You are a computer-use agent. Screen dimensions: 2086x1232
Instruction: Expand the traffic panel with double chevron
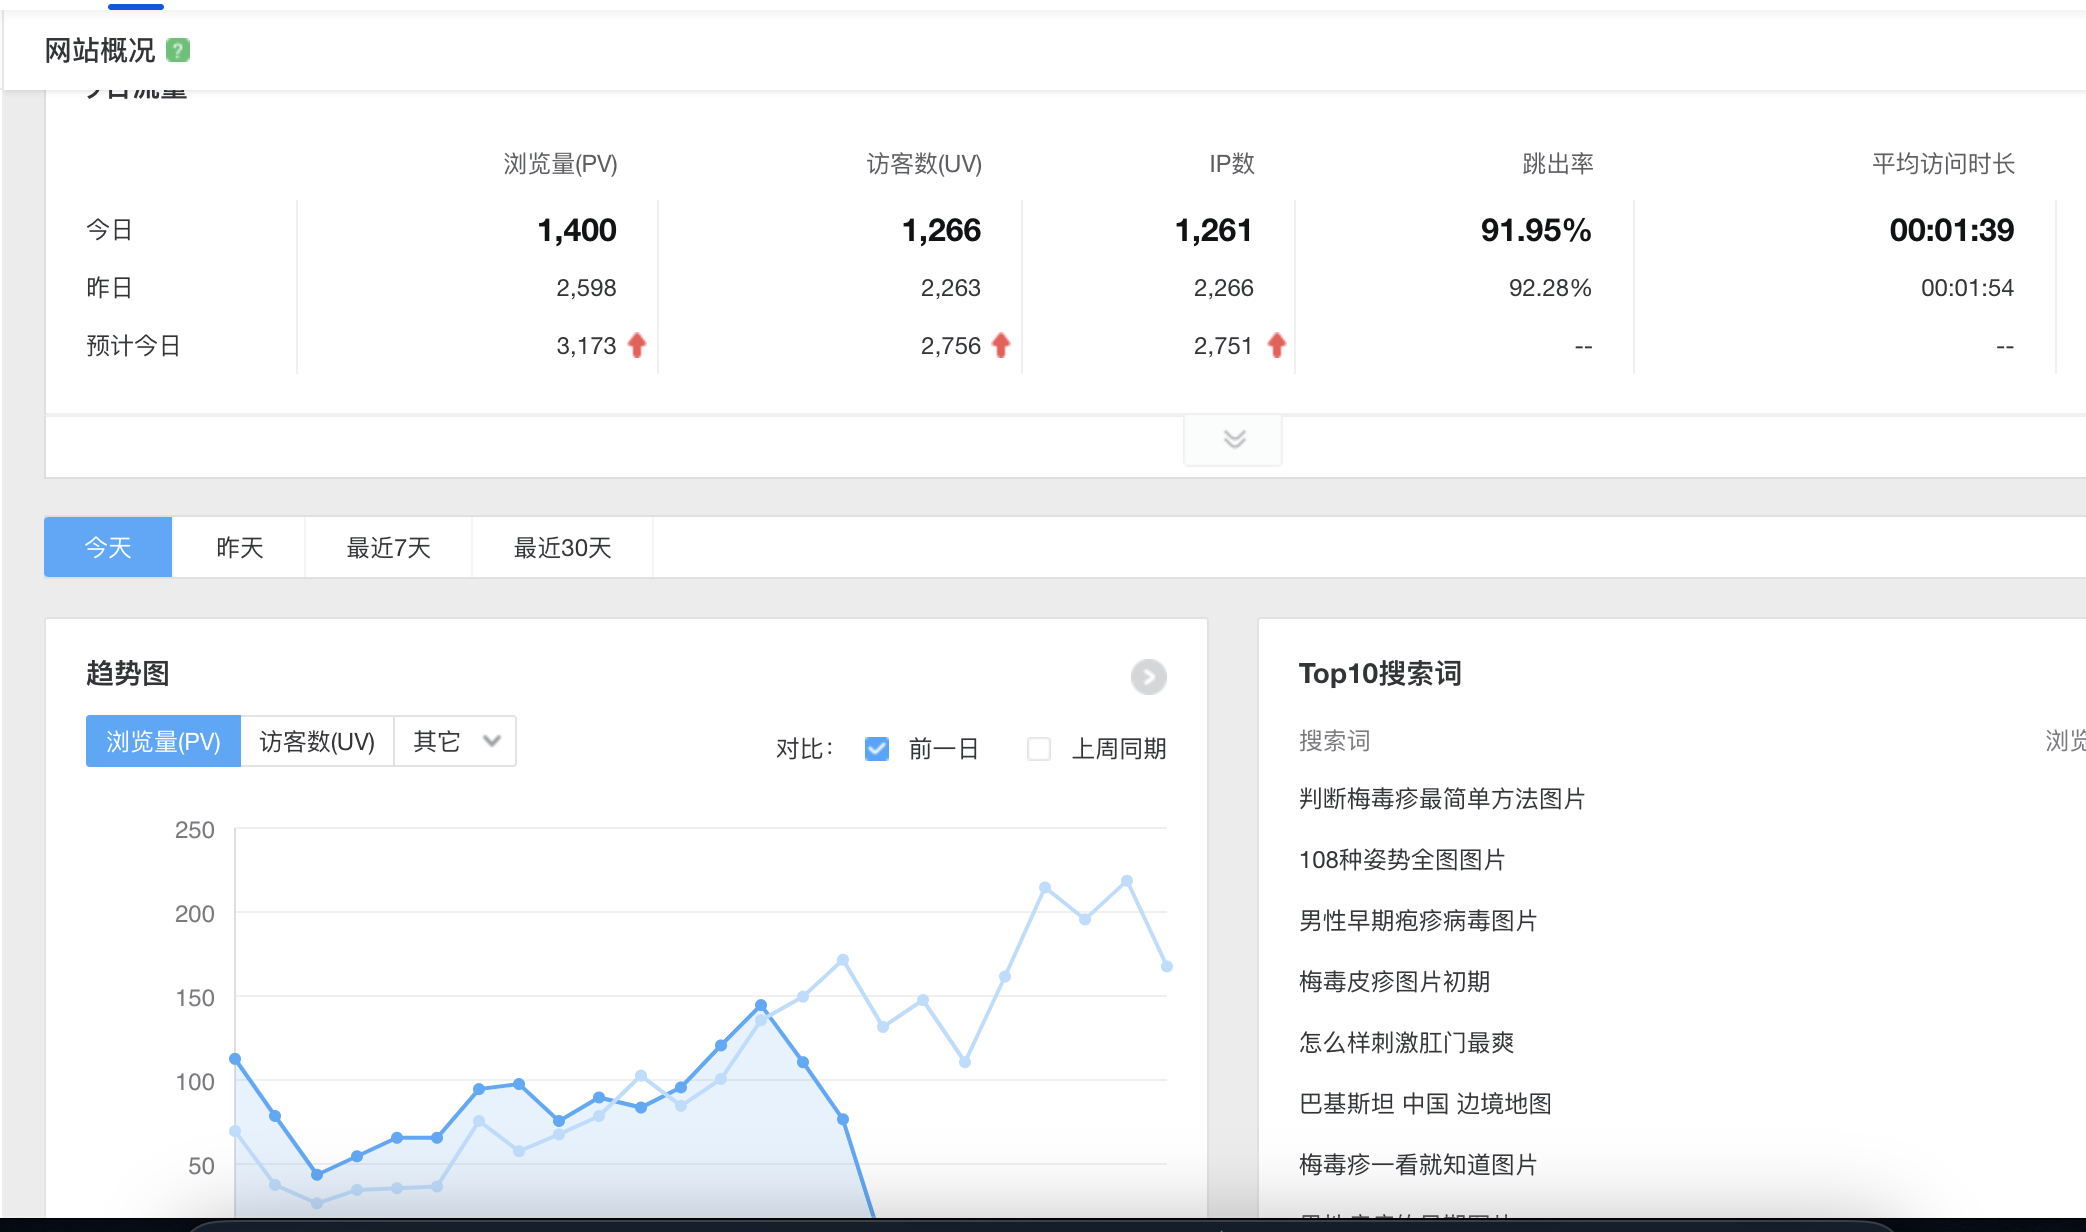[1234, 439]
